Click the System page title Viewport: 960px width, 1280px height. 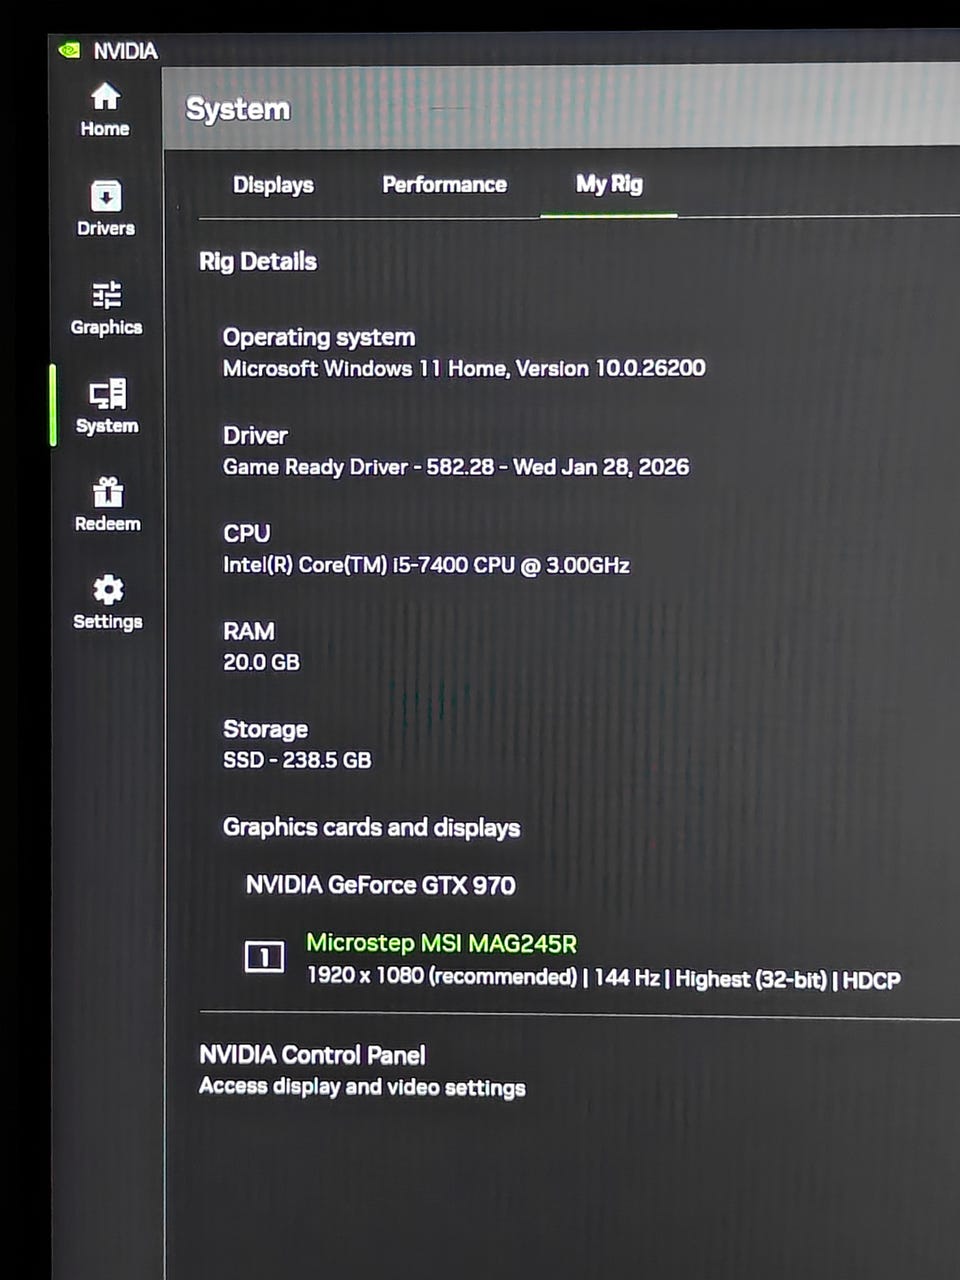(238, 109)
